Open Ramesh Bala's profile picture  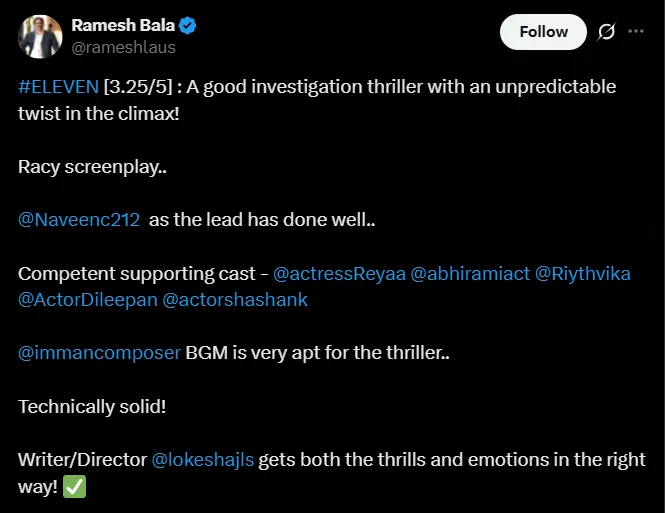tap(39, 37)
